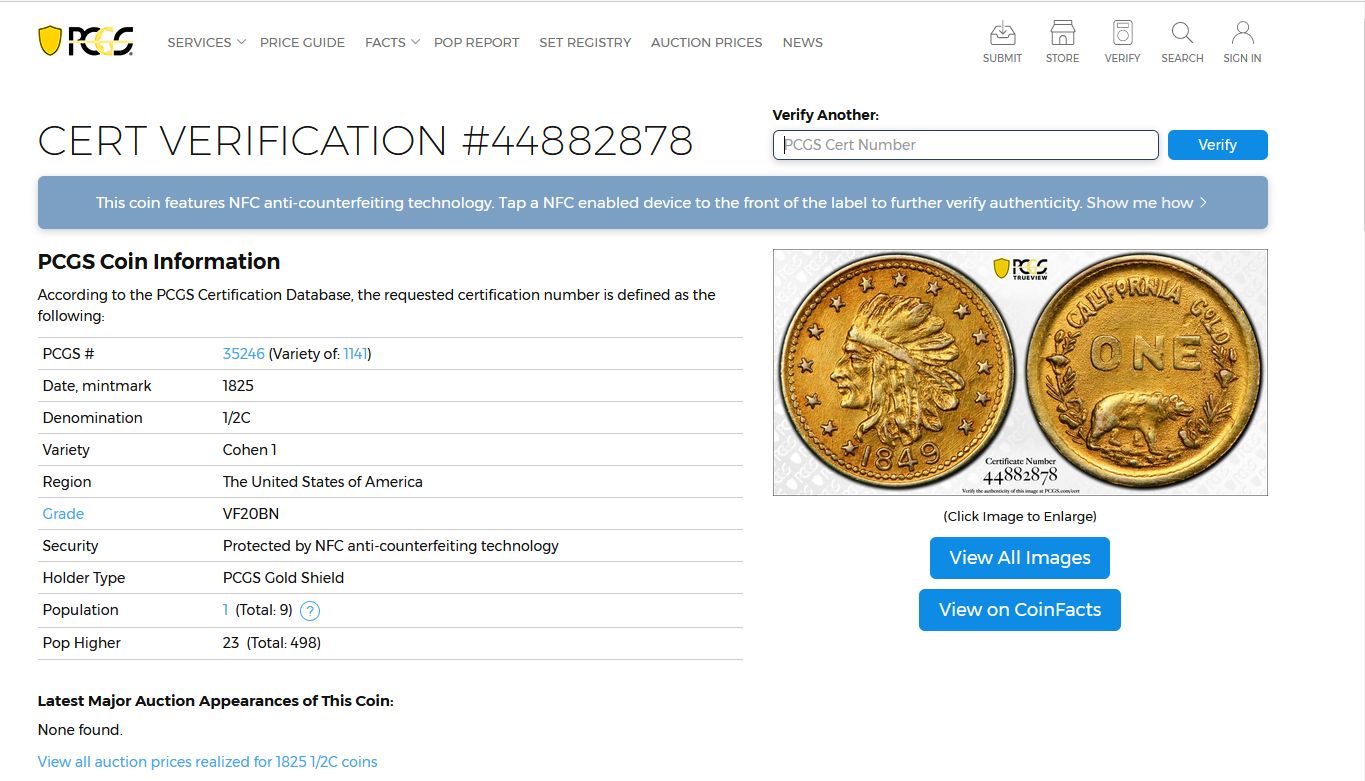Open the News menu item
1365x781 pixels.
click(802, 42)
